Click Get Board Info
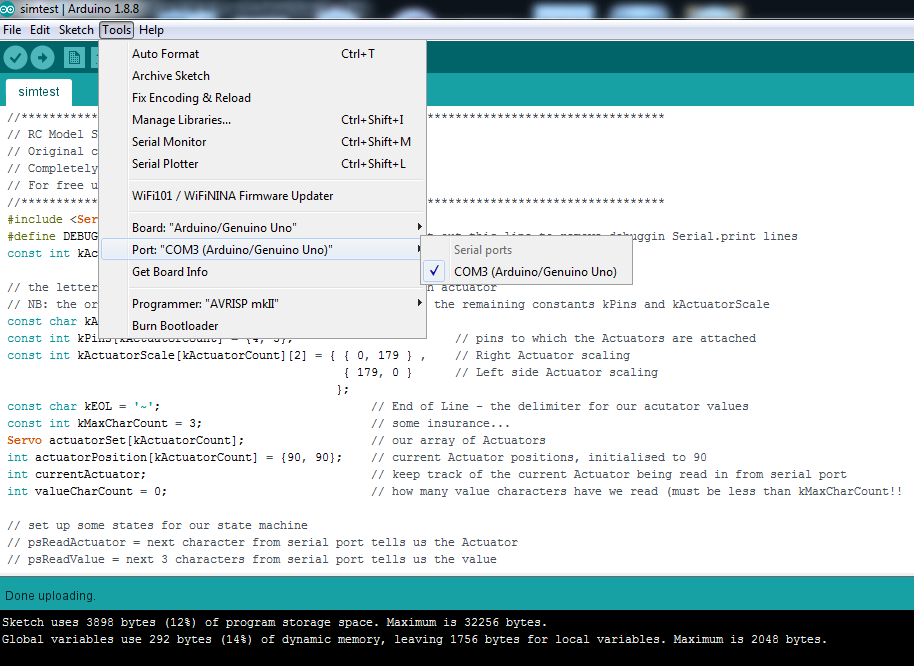 170,271
